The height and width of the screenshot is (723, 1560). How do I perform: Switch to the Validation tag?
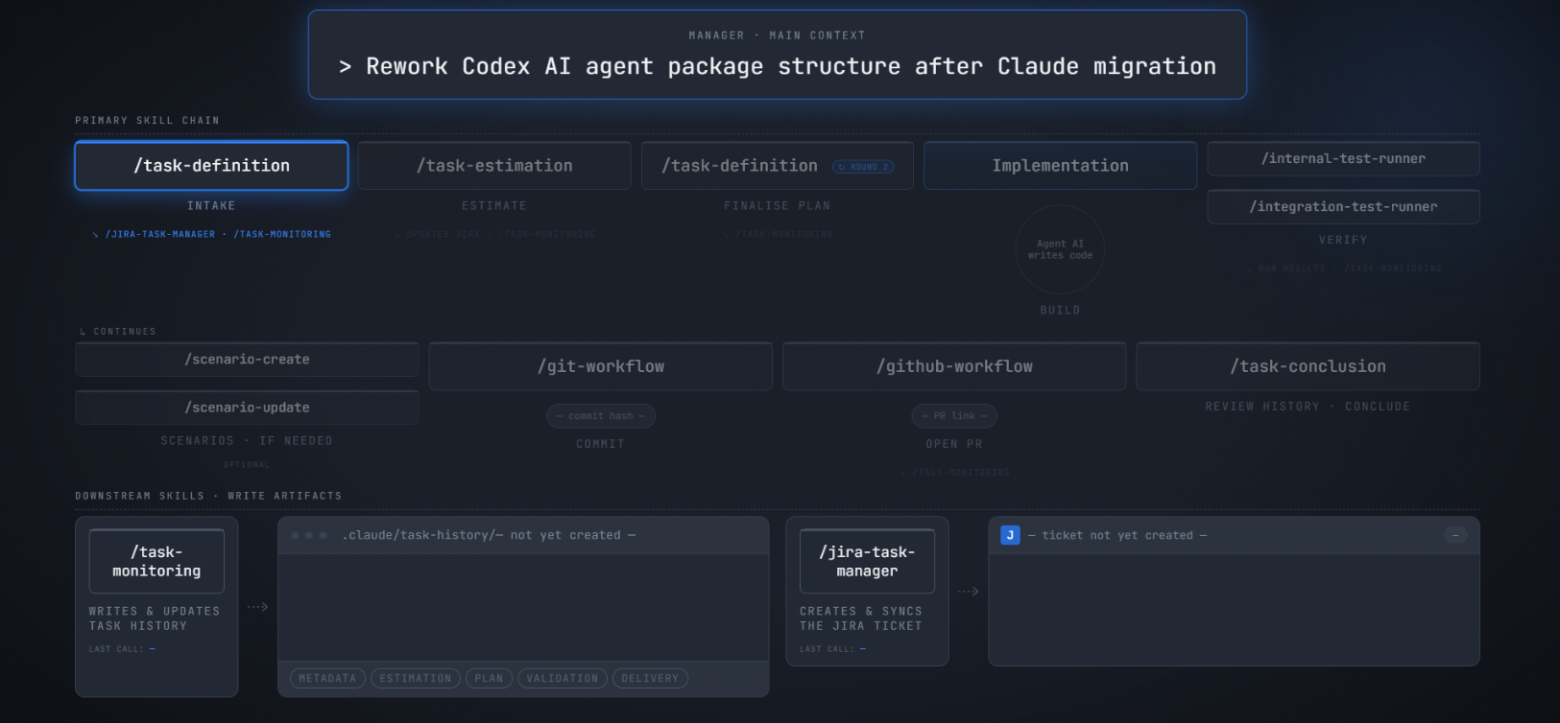[562, 678]
